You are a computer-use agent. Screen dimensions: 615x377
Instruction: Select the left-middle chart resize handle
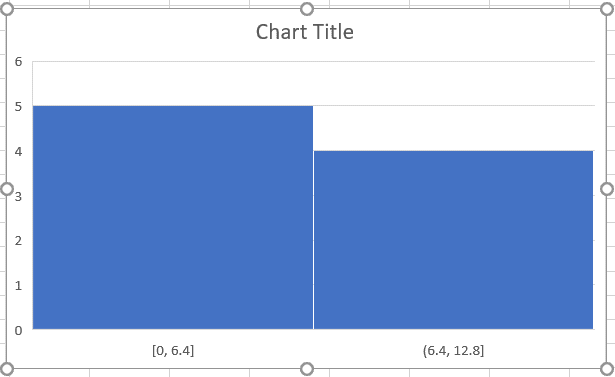coord(7,189)
